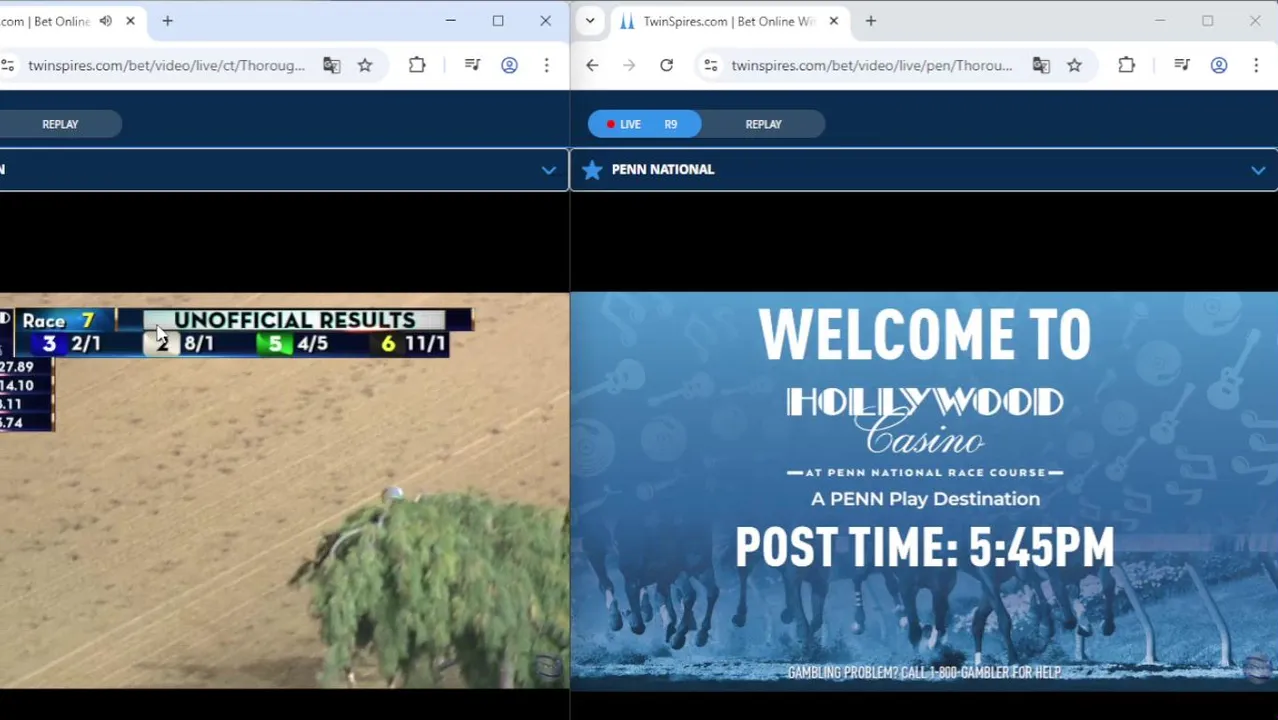This screenshot has width=1278, height=720.
Task: Click the Hollywood Casino welcome video
Action: (x=924, y=490)
